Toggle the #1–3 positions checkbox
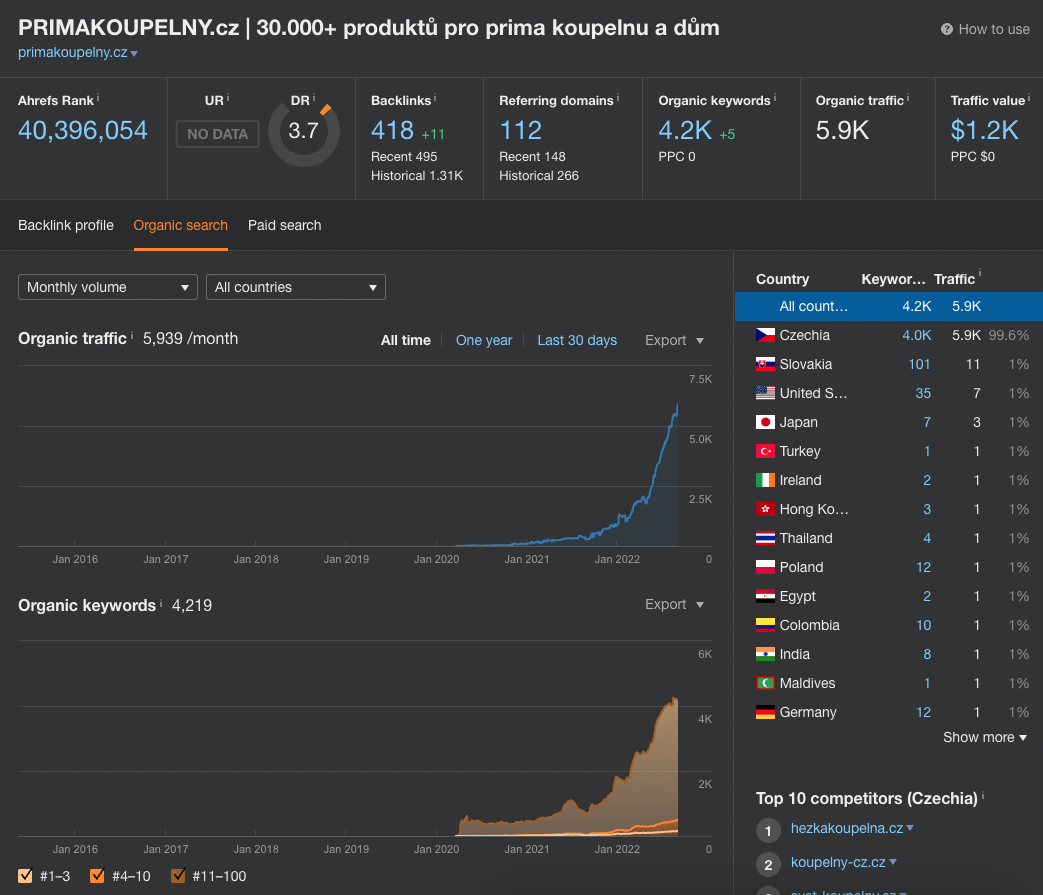This screenshot has height=895, width=1043. pos(25,876)
